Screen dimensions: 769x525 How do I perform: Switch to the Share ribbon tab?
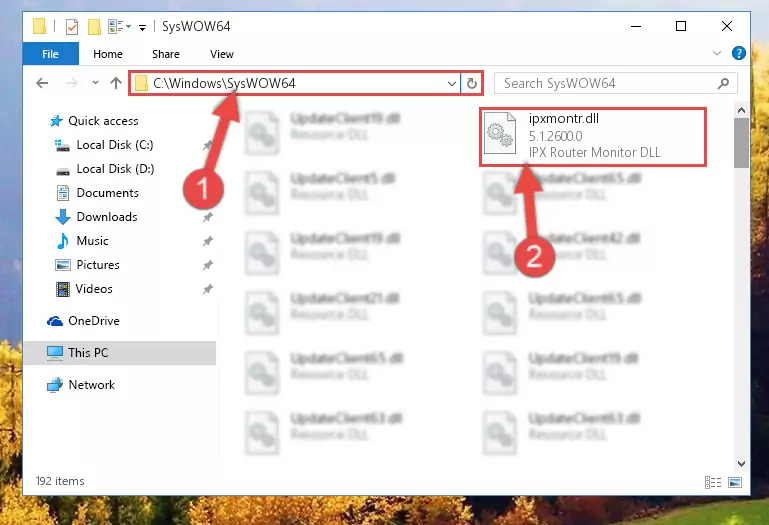tap(166, 54)
